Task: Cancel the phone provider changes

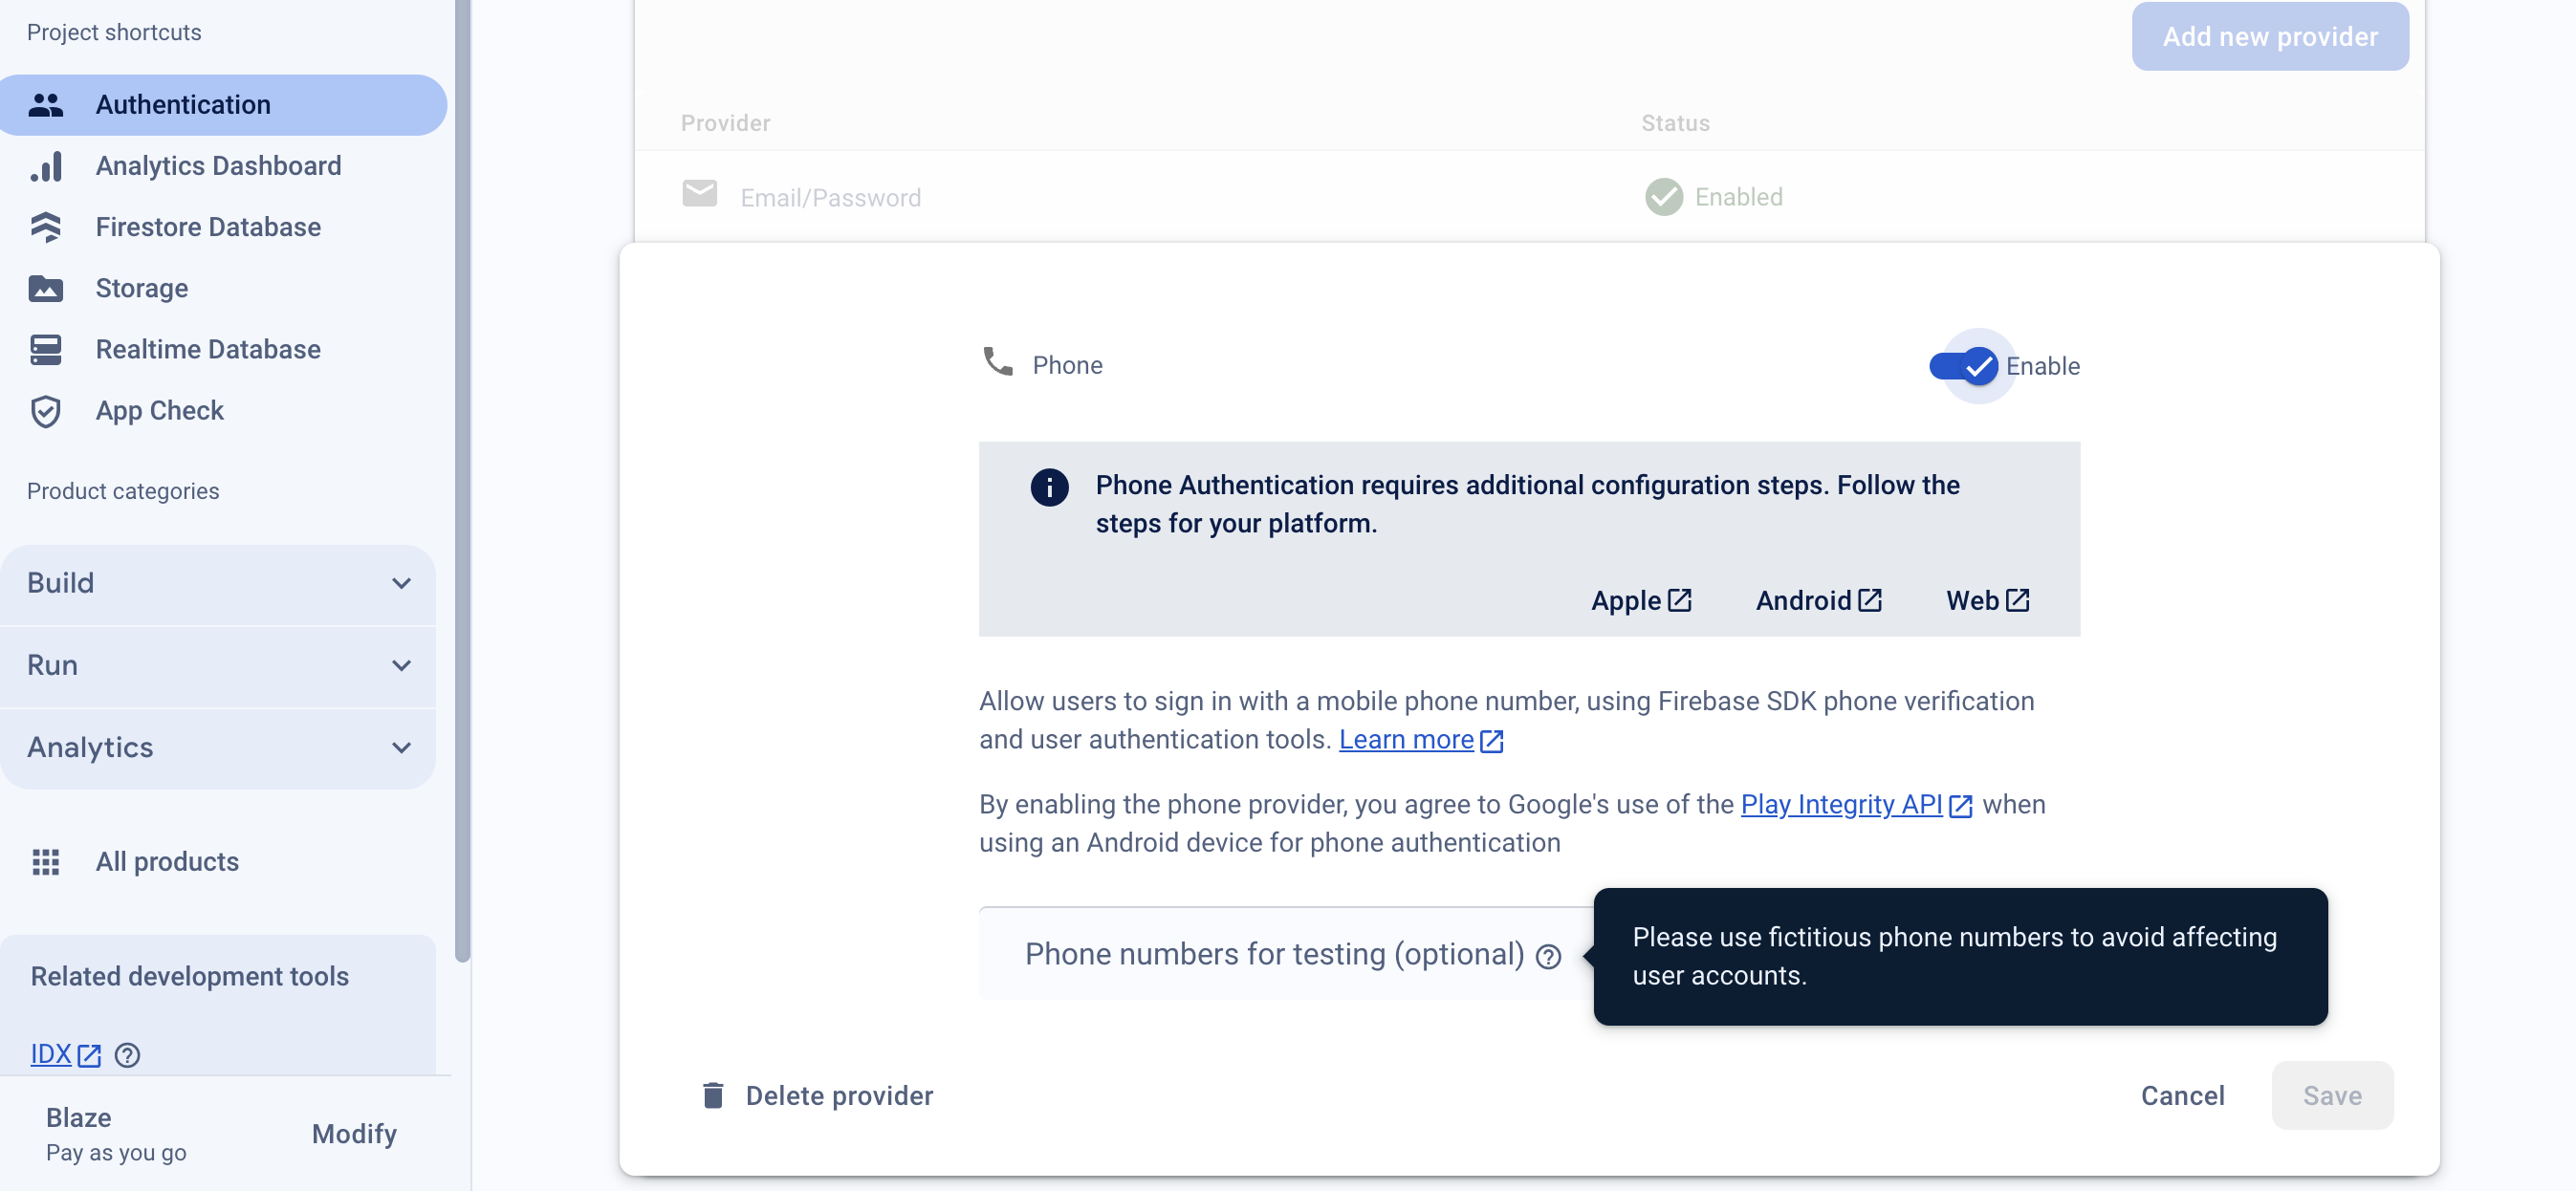Action: 2182,1095
